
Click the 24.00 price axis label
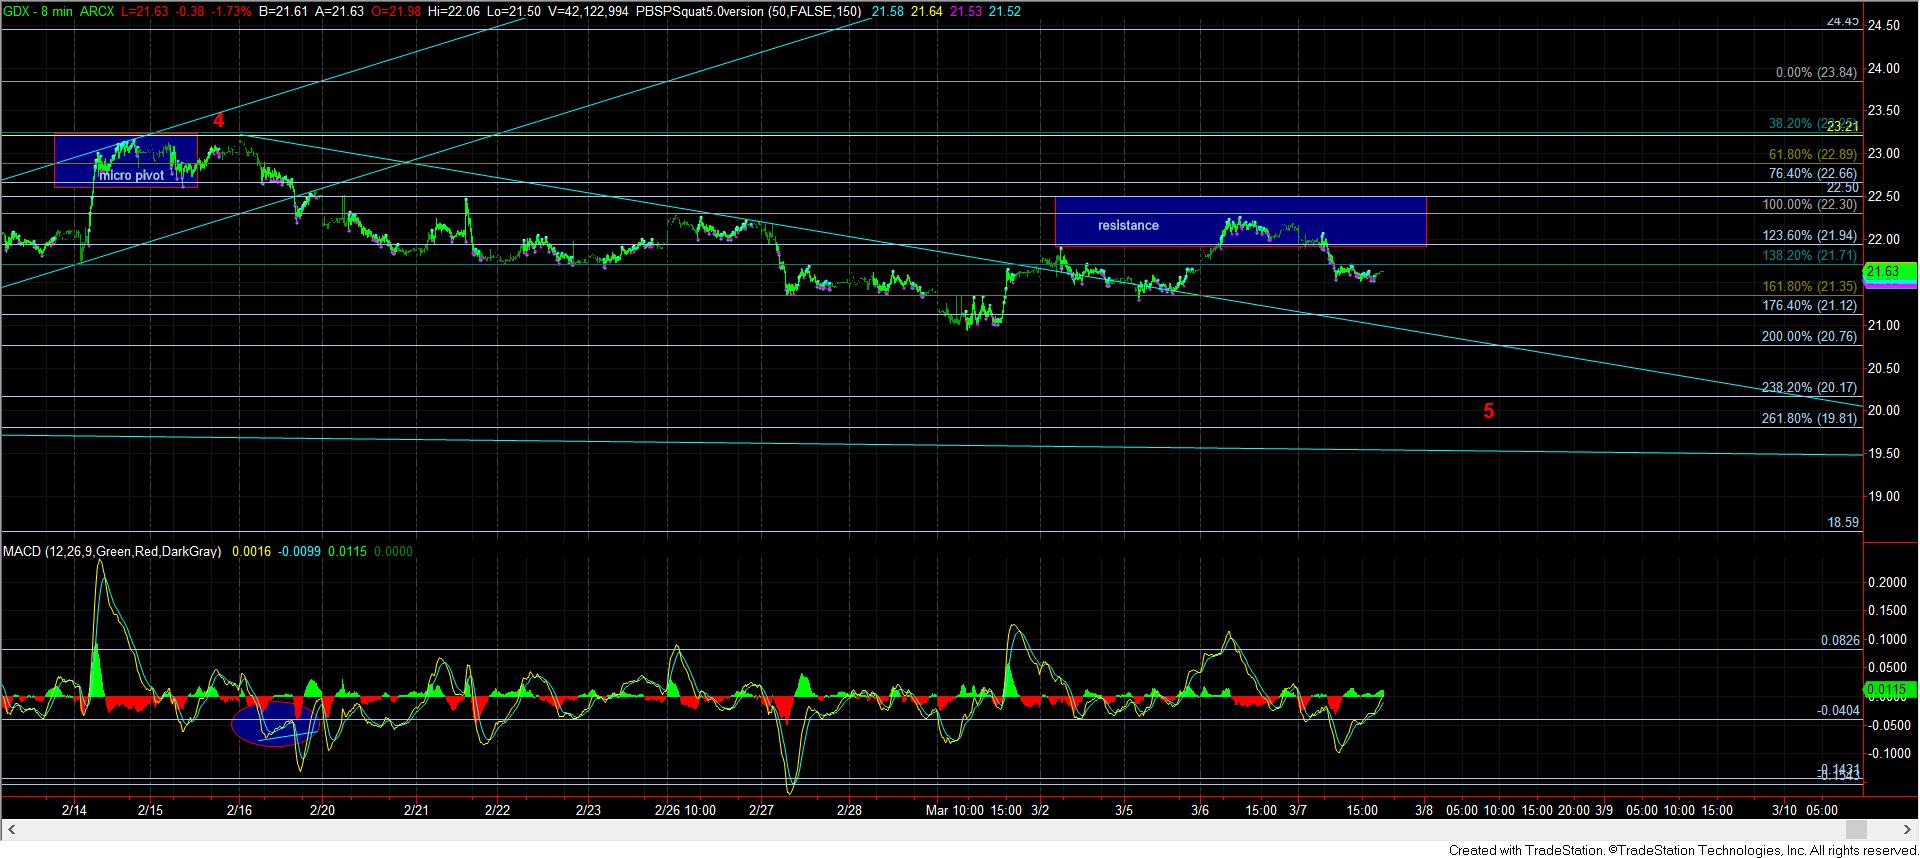pos(1886,68)
